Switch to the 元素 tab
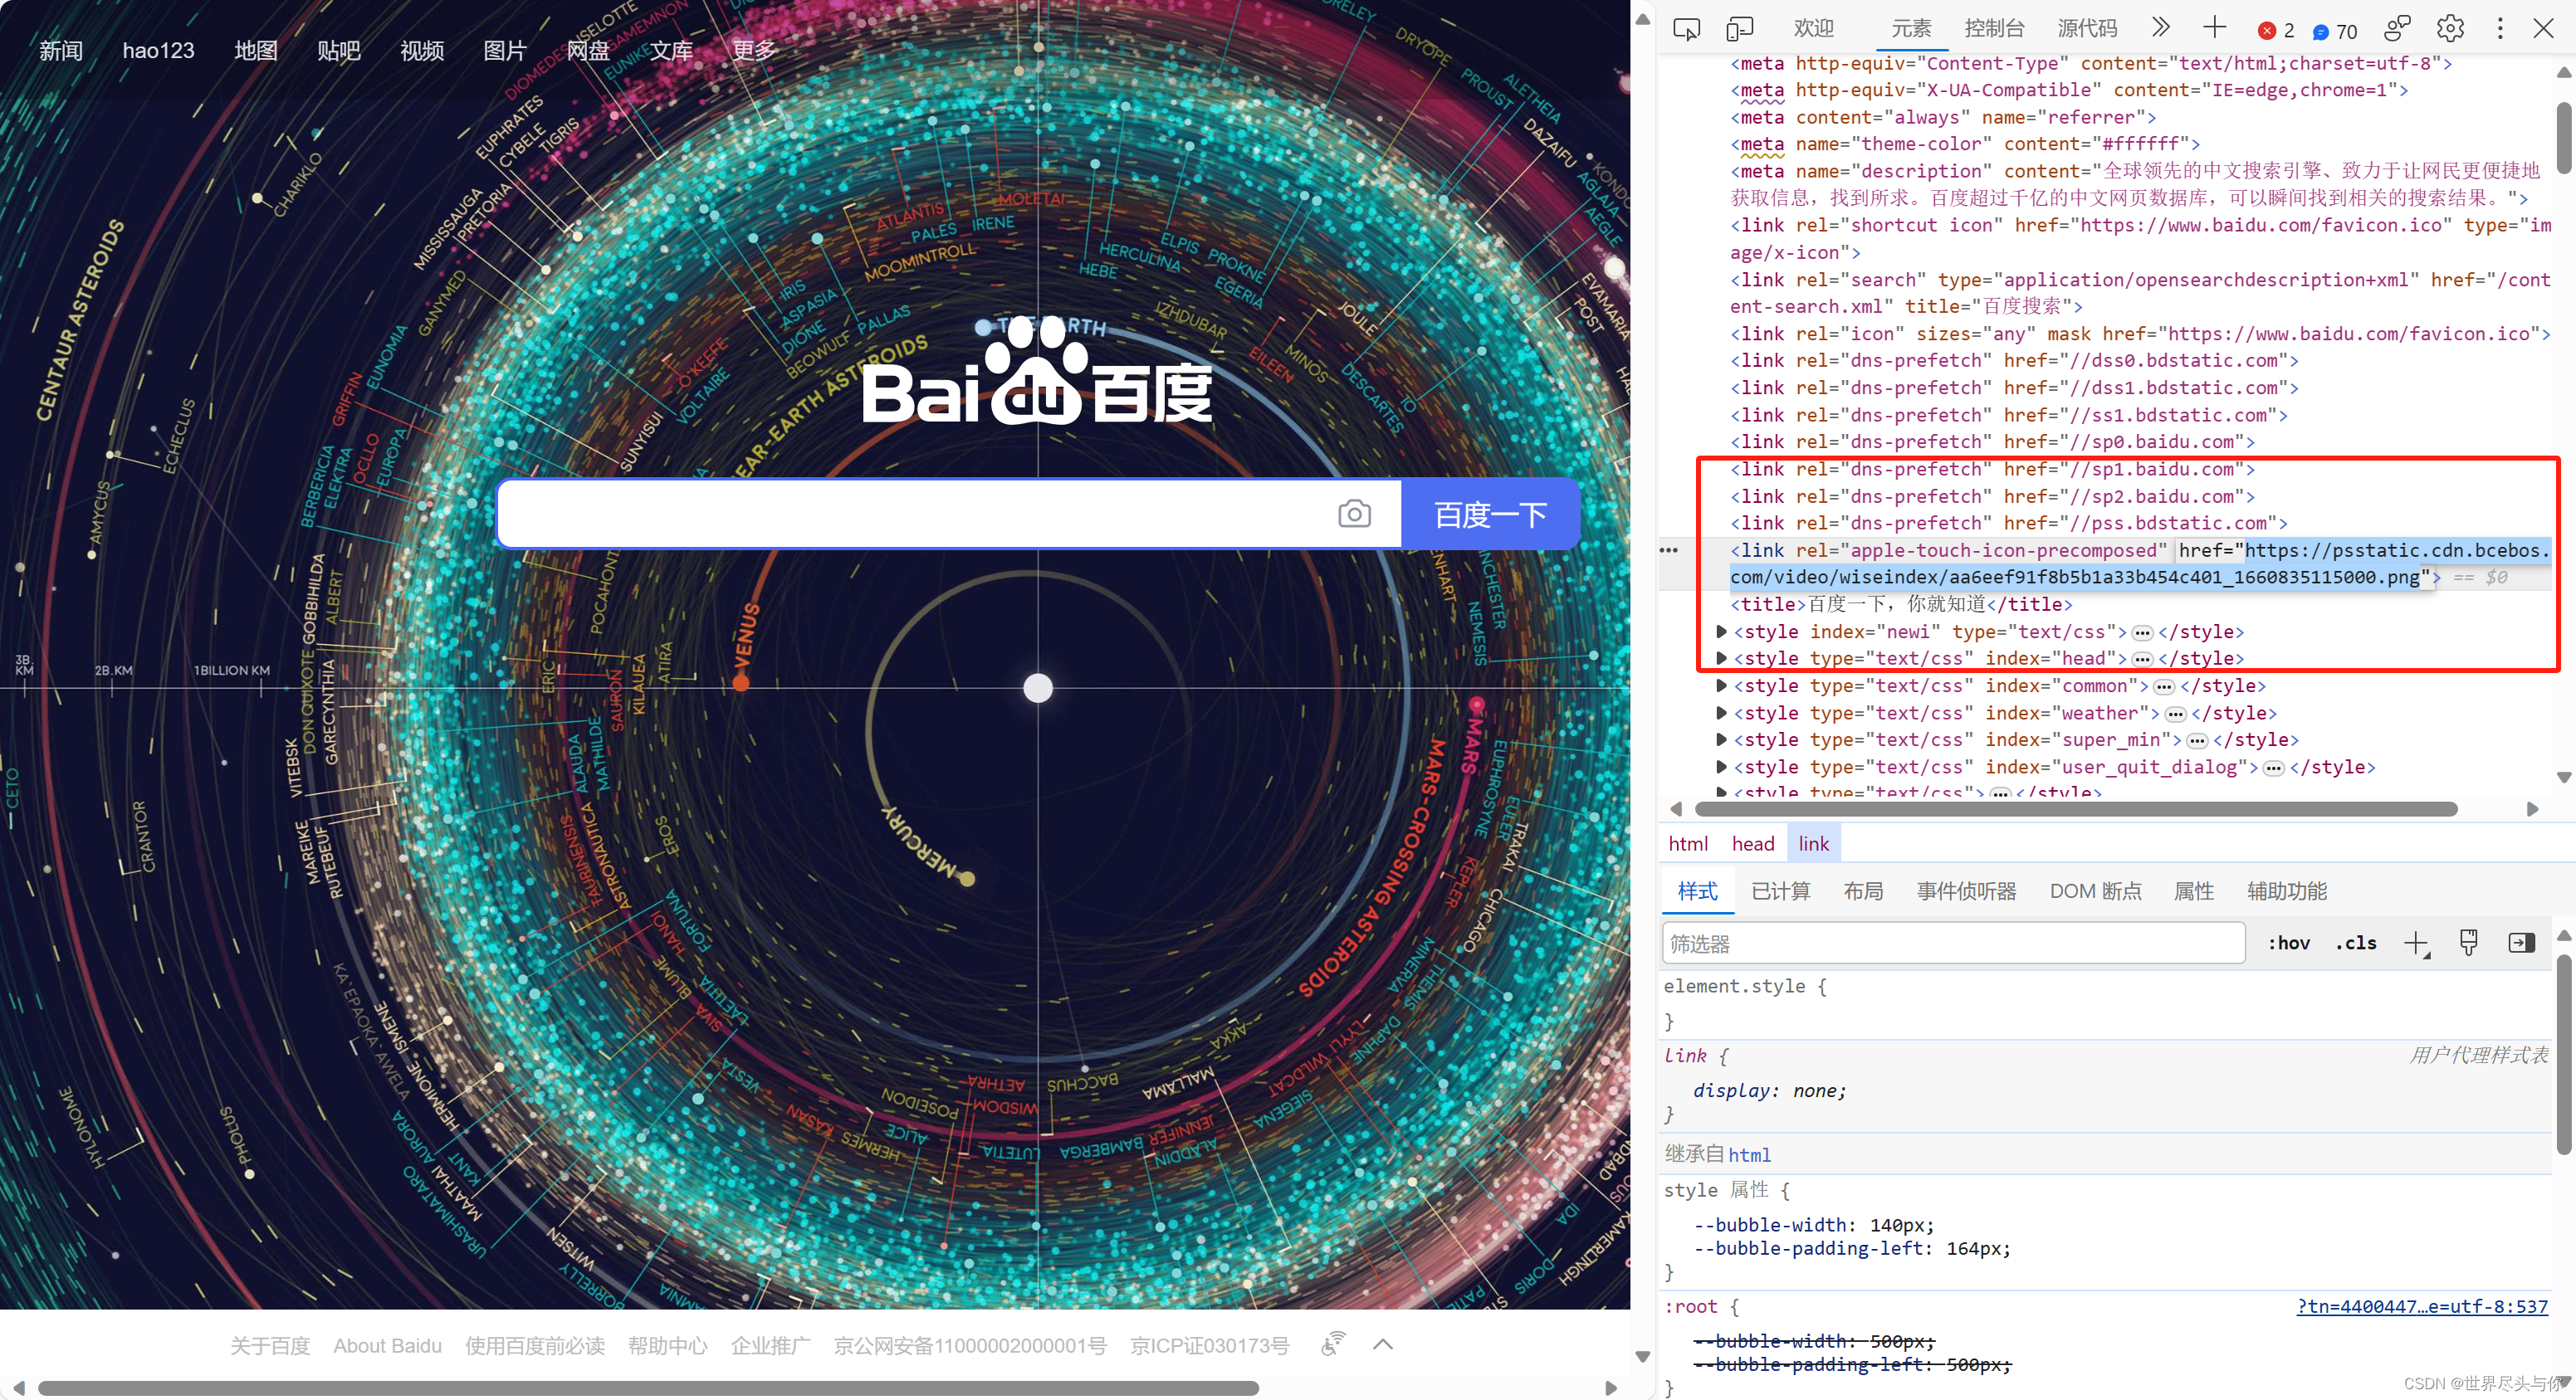The image size is (2576, 1400). click(1911, 28)
